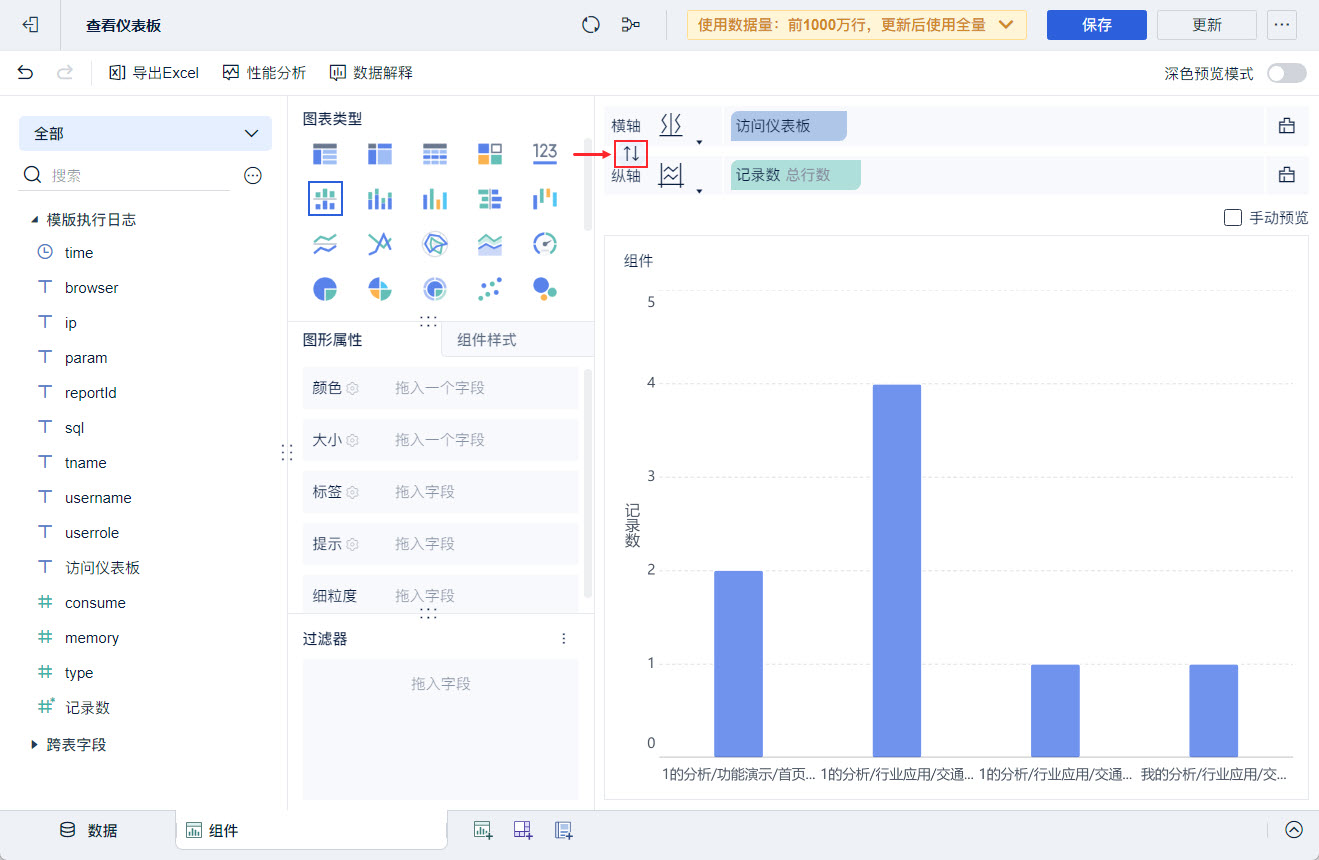Click the exit/back icon at top left
Viewport: 1319px width, 860px height.
coord(30,25)
